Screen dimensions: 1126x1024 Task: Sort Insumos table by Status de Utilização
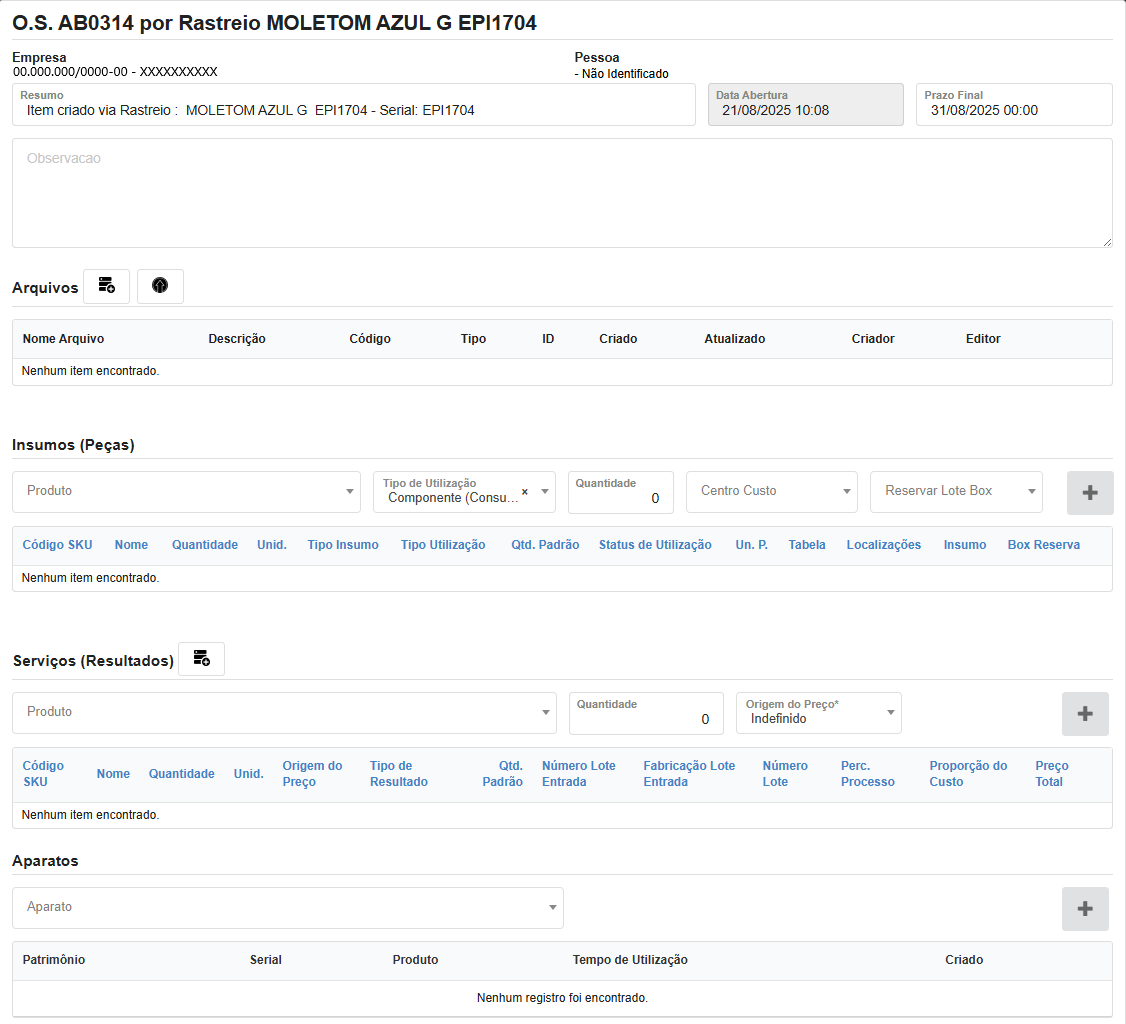(x=655, y=545)
